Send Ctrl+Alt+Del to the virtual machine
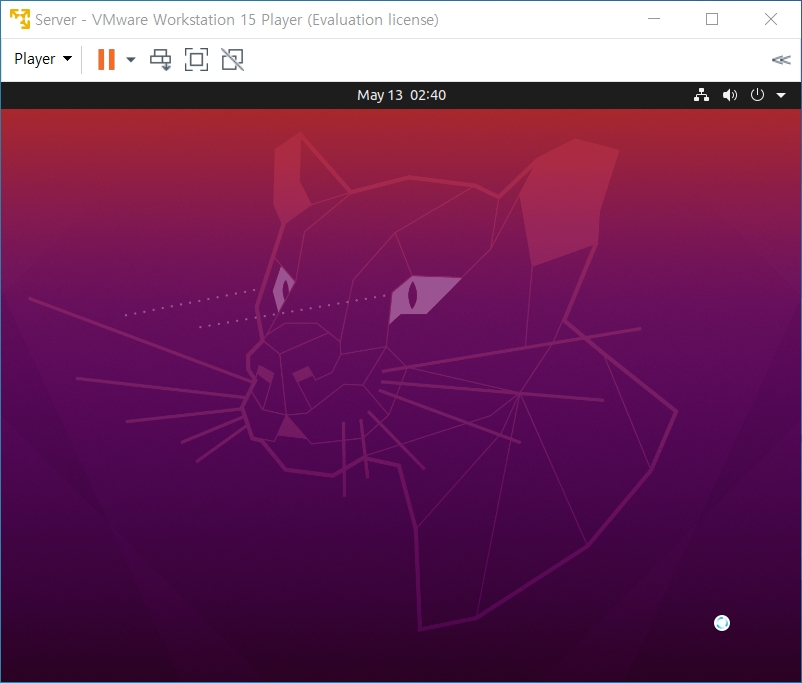This screenshot has width=802, height=683. coord(161,59)
